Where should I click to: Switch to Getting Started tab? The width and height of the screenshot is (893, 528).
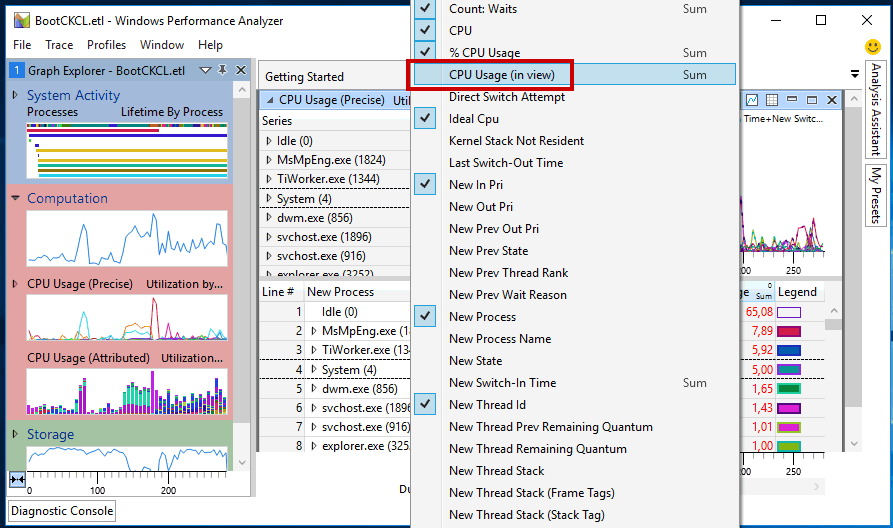click(x=304, y=77)
